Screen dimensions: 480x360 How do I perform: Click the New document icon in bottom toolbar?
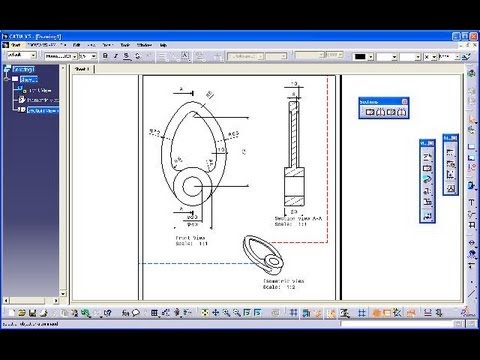pyautogui.click(x=12, y=313)
